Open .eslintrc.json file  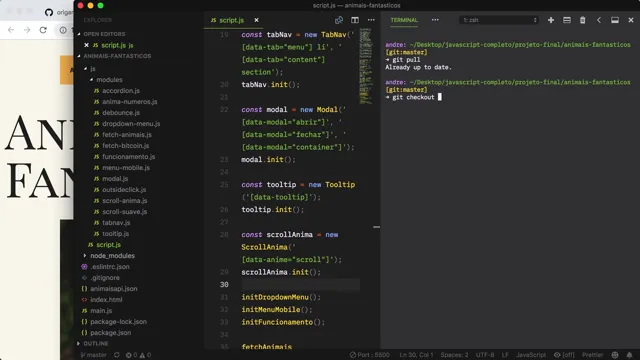(x=109, y=267)
